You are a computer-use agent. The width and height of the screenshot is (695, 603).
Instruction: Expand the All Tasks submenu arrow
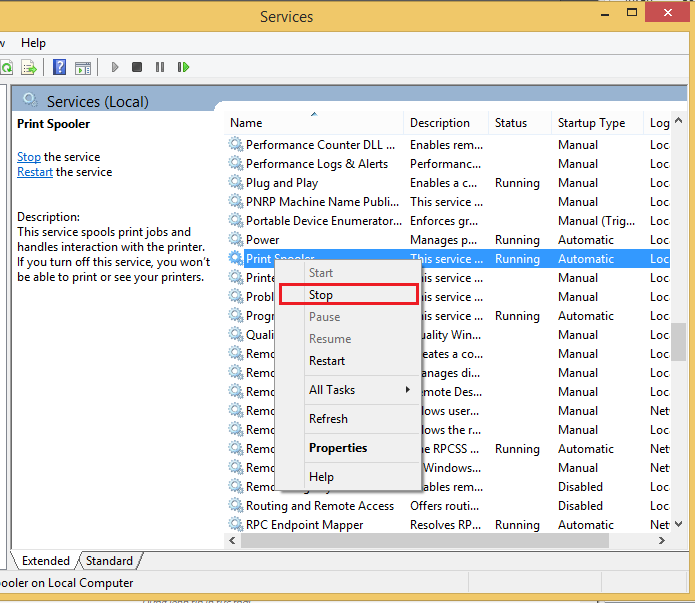tap(407, 390)
